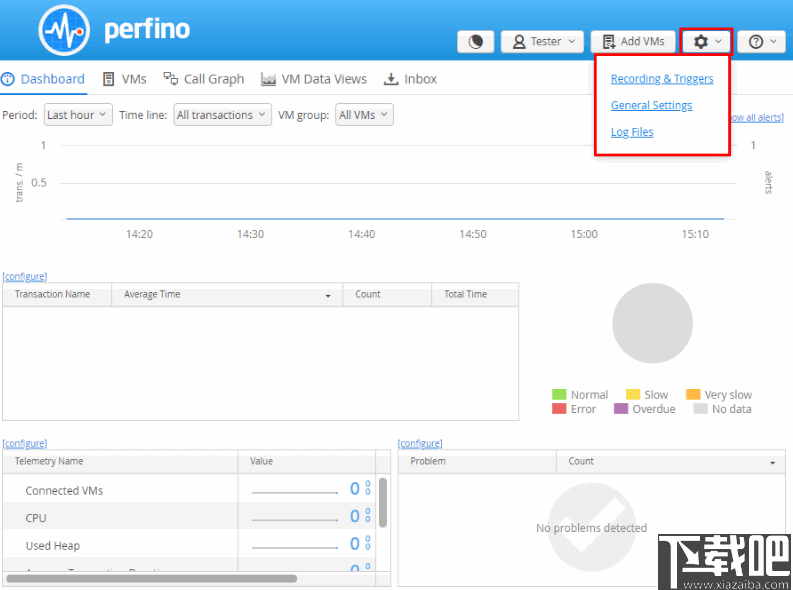The image size is (793, 590).
Task: Click configure link above problems table
Action: (420, 443)
